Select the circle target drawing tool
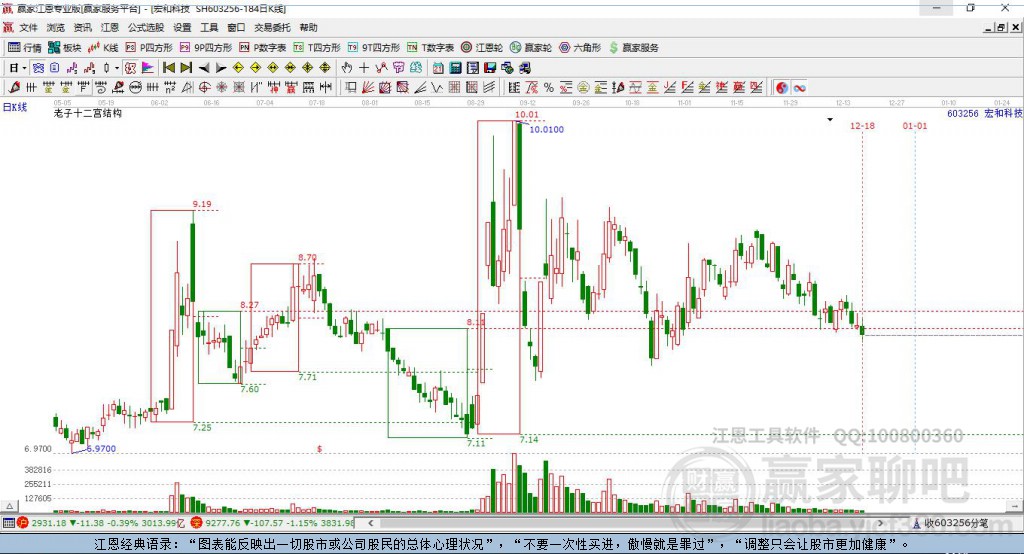This screenshot has width=1024, height=554. [x=204, y=87]
